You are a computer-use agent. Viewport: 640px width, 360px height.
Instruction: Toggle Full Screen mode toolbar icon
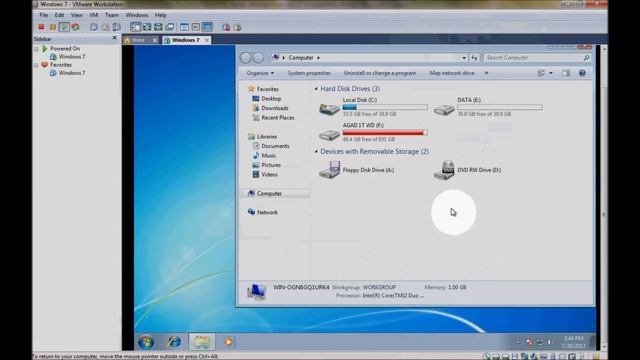(158, 27)
